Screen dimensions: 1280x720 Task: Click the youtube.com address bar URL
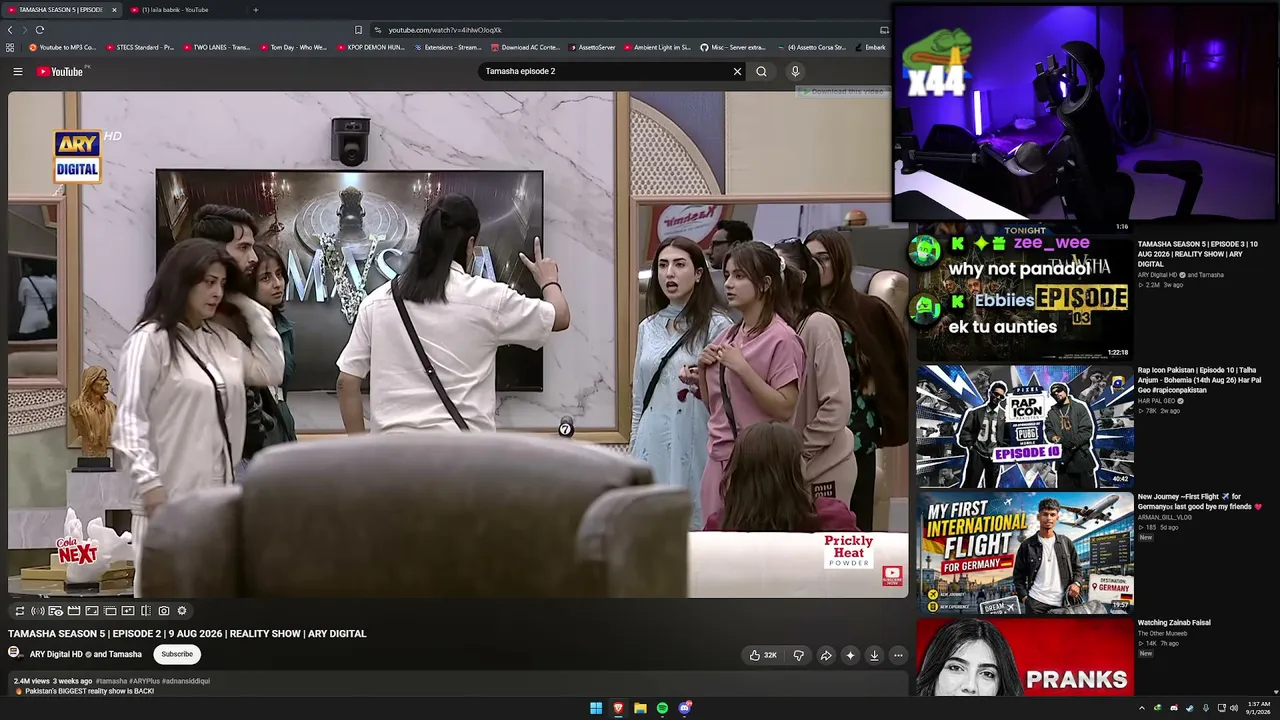click(445, 30)
